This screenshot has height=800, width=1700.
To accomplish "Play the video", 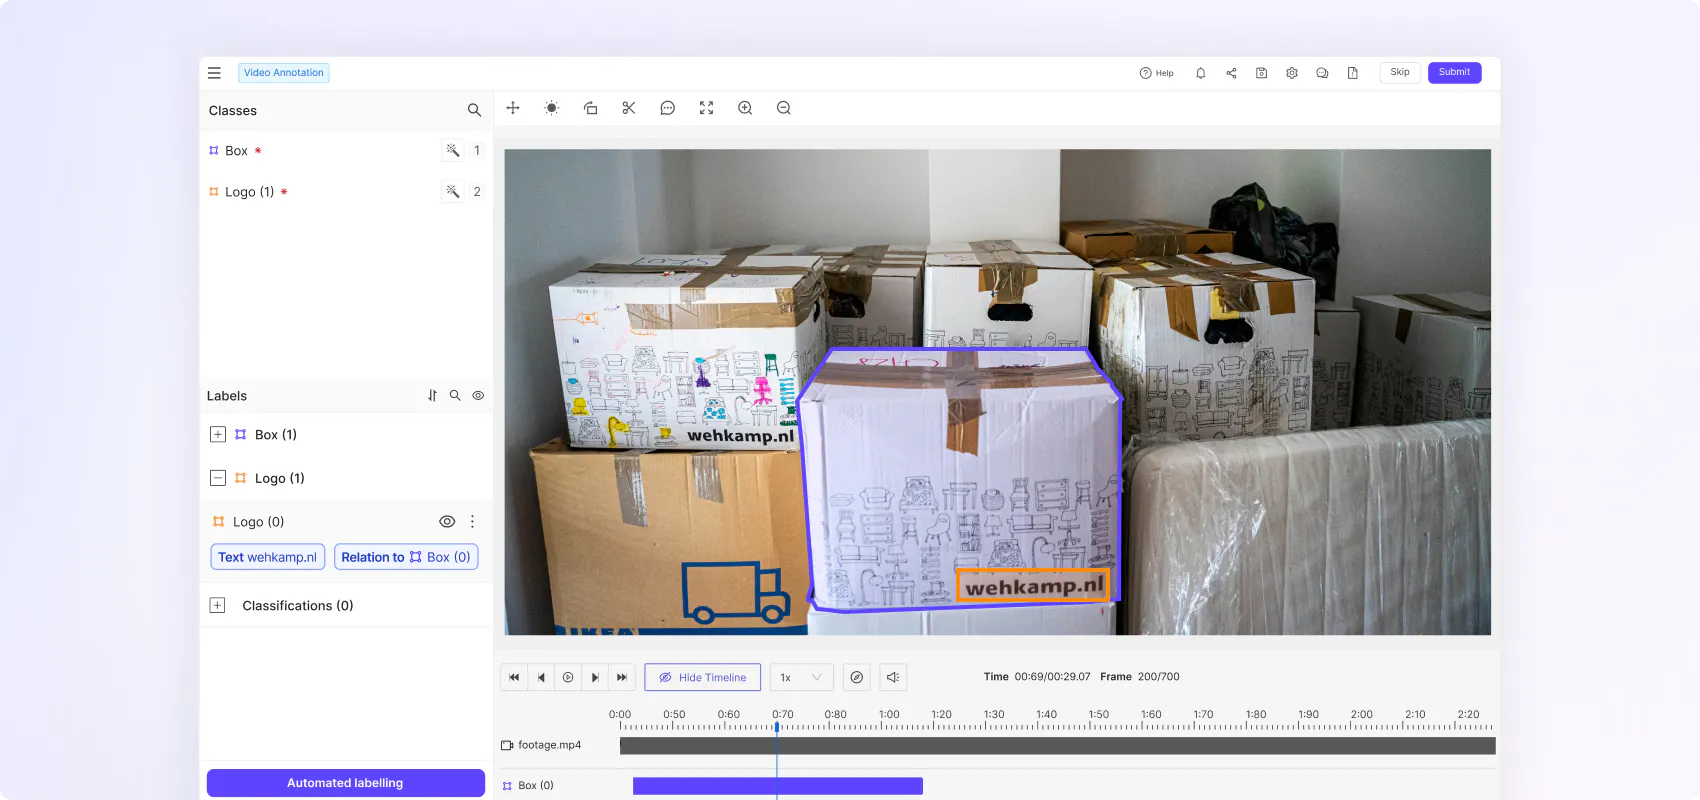I will pyautogui.click(x=568, y=677).
